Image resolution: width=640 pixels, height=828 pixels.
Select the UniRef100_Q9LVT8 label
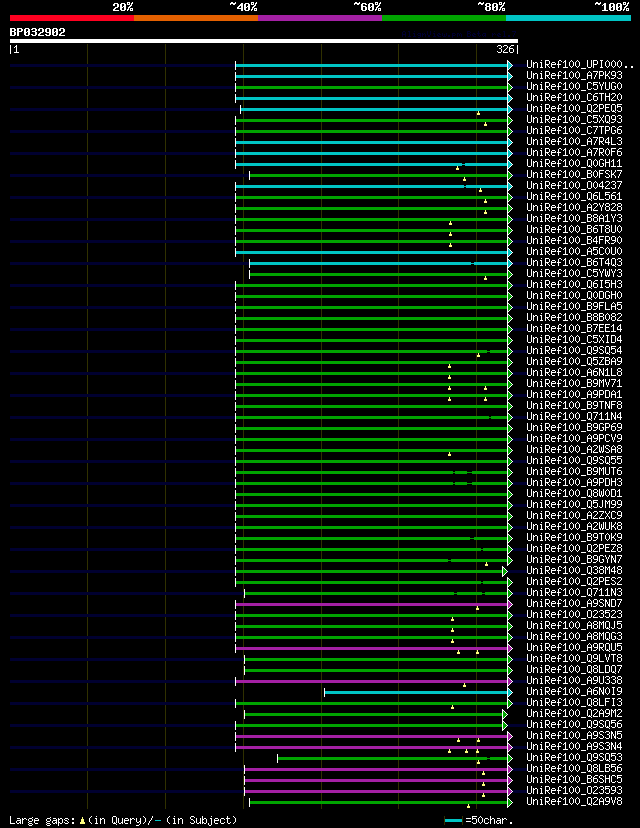[x=575, y=658]
